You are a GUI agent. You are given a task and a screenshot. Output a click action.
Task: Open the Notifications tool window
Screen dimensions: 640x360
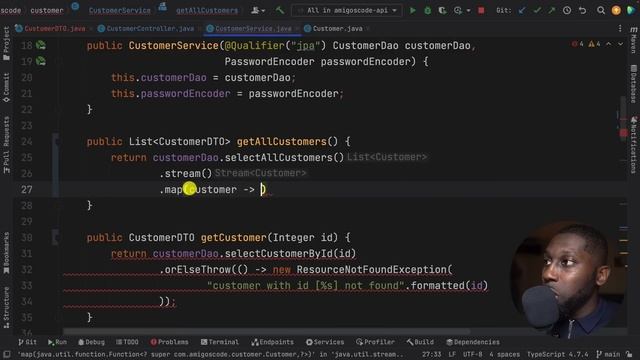[x=633, y=144]
